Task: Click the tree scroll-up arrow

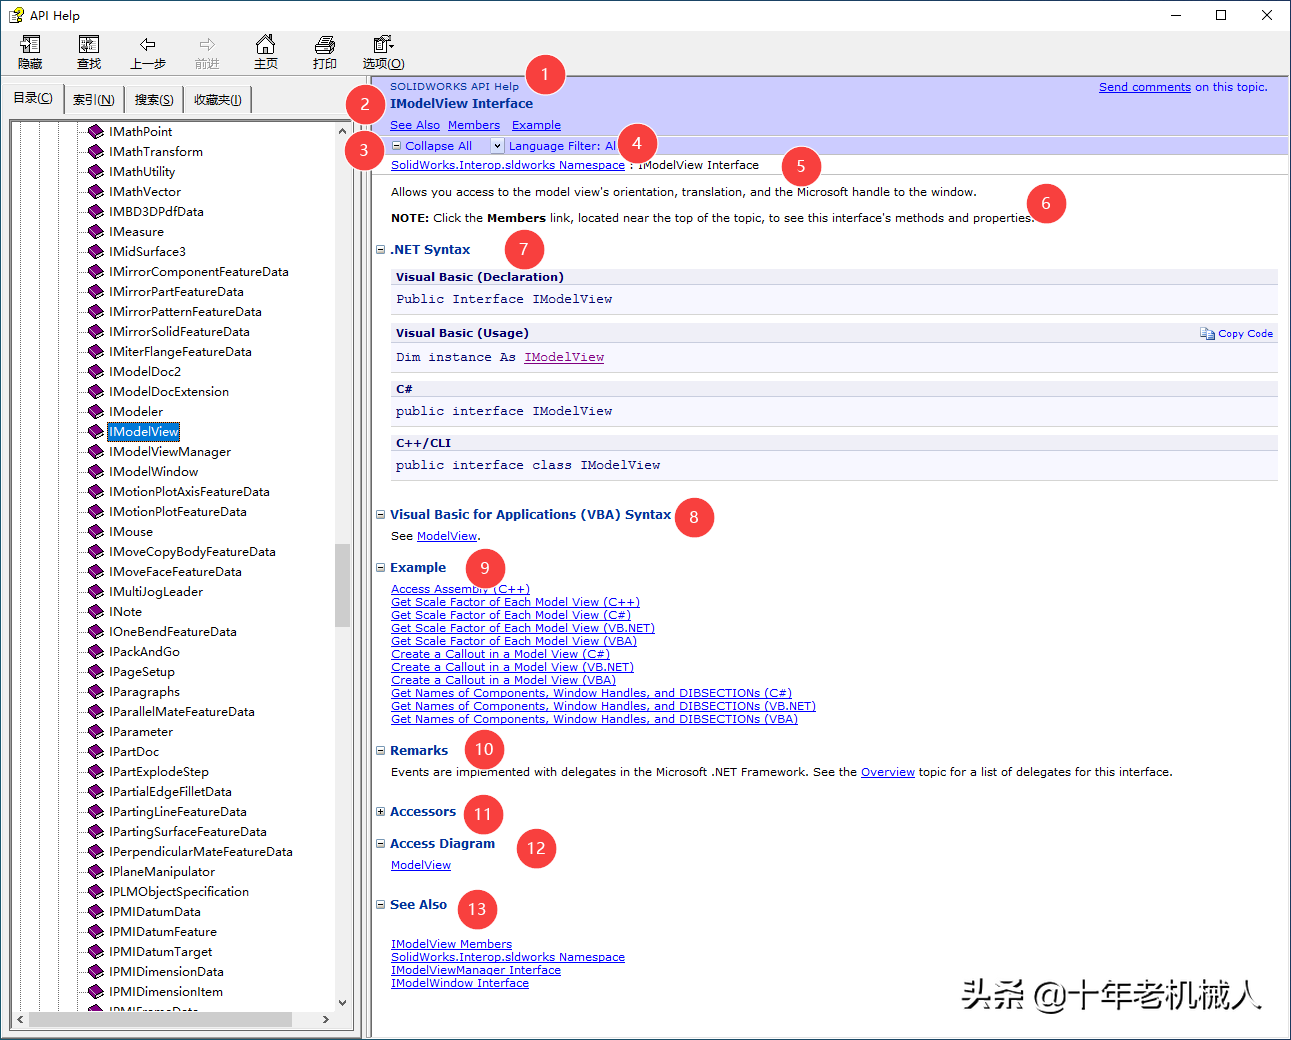Action: coord(342,131)
